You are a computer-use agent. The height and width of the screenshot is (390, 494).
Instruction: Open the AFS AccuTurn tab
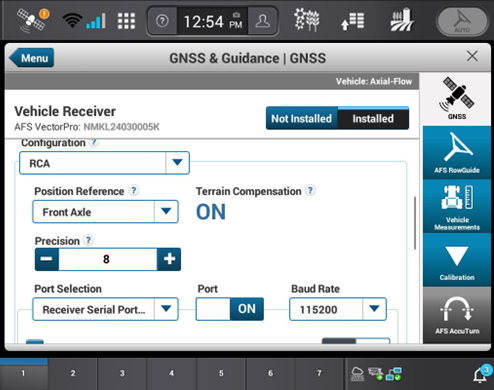[457, 315]
